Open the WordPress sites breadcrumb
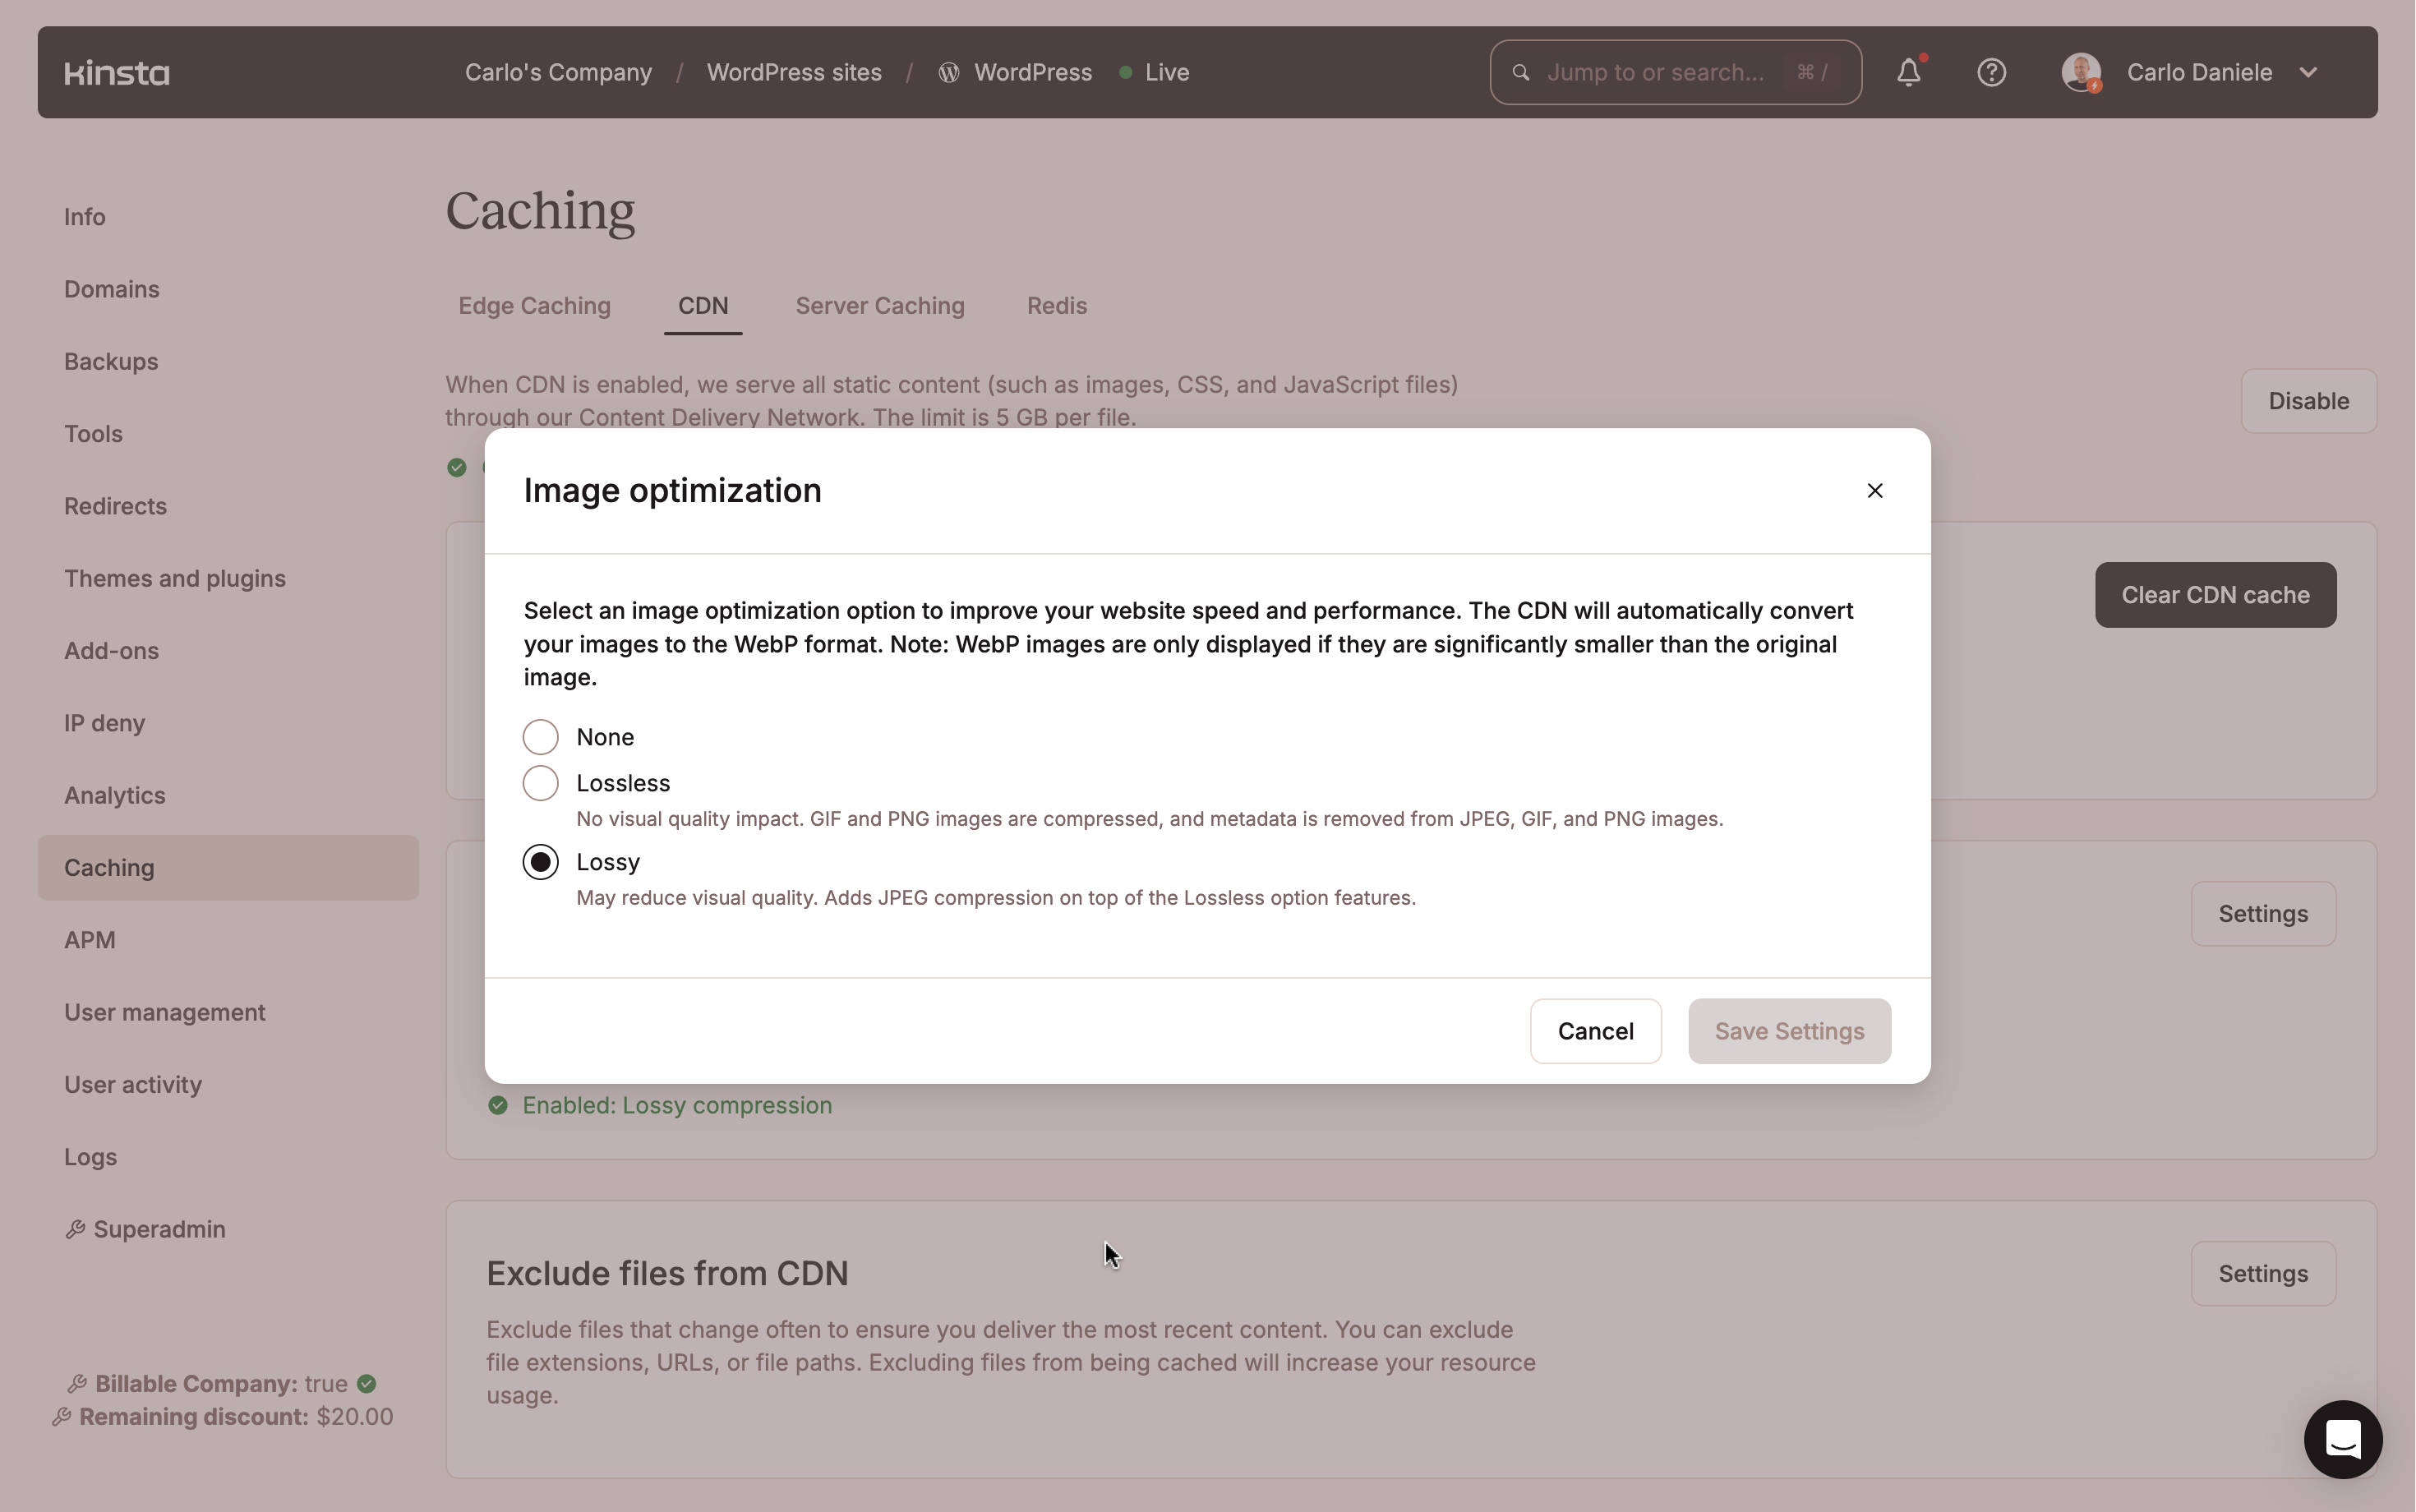This screenshot has height=1512, width=2416. pos(794,73)
